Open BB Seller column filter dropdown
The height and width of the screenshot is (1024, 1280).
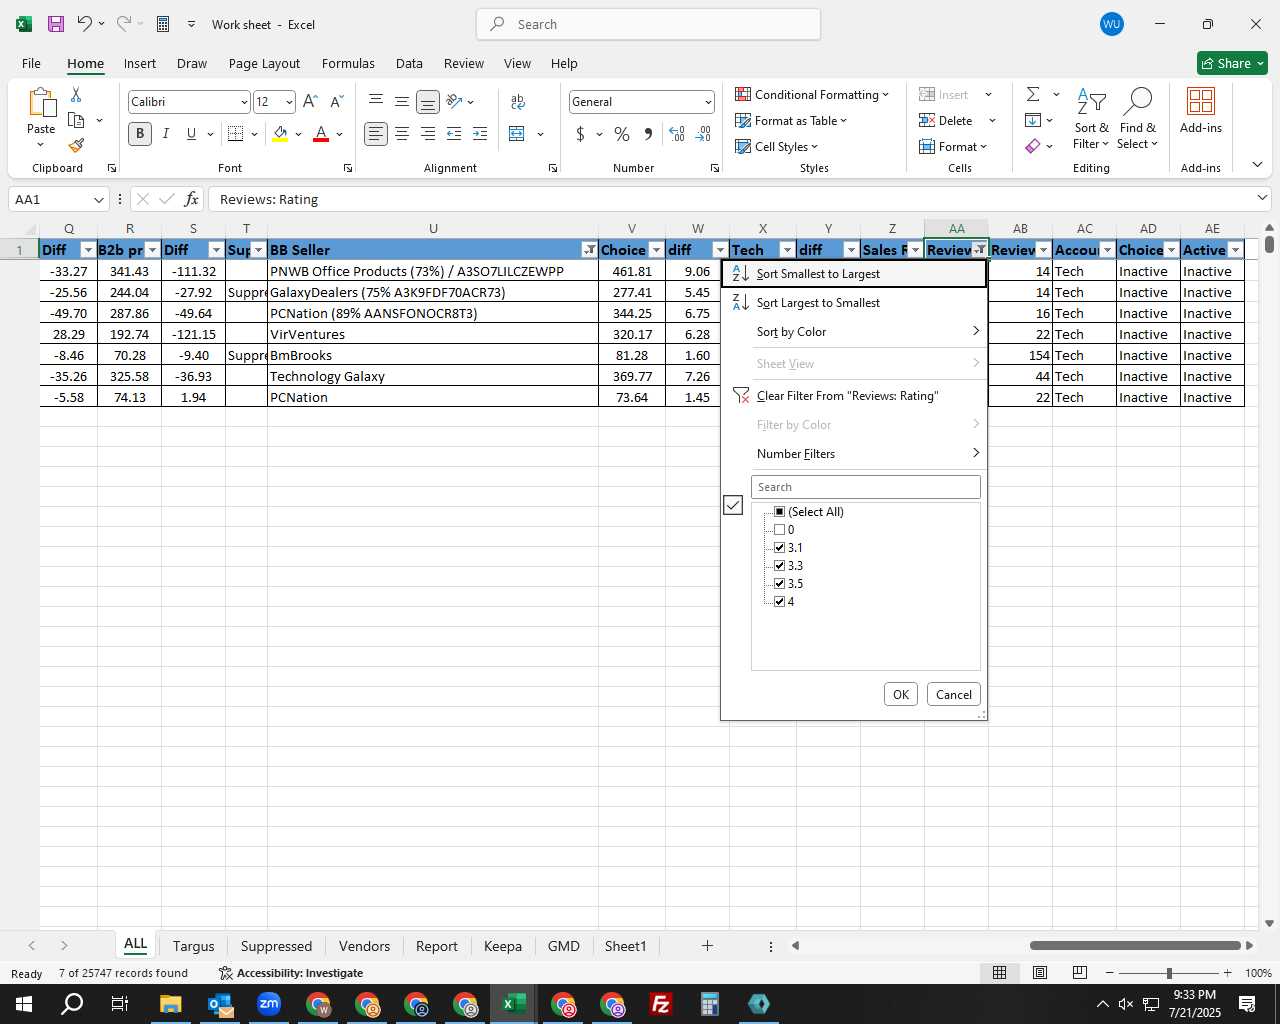590,250
